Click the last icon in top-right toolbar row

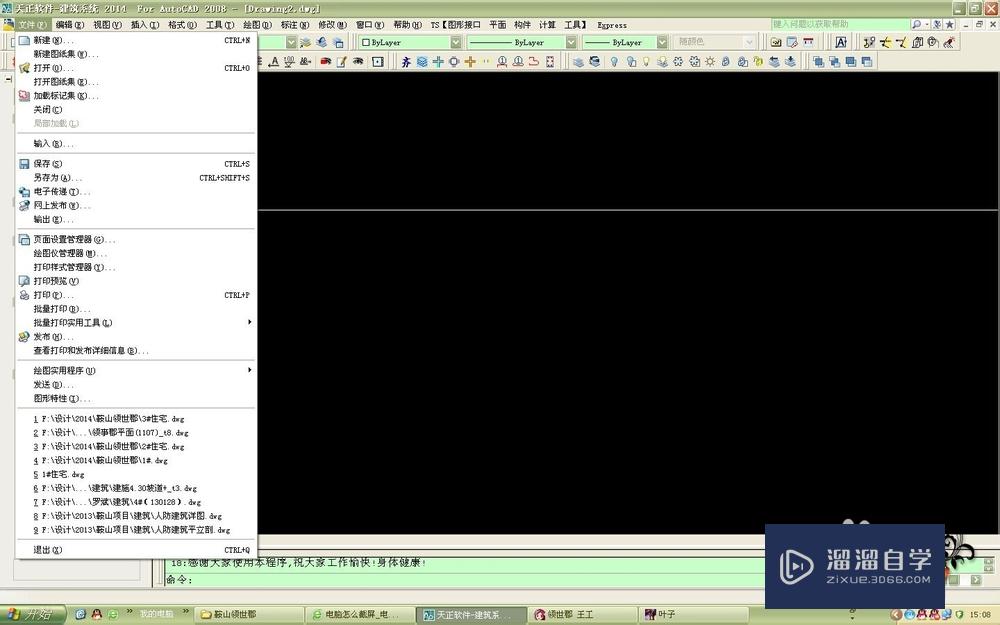point(948,42)
